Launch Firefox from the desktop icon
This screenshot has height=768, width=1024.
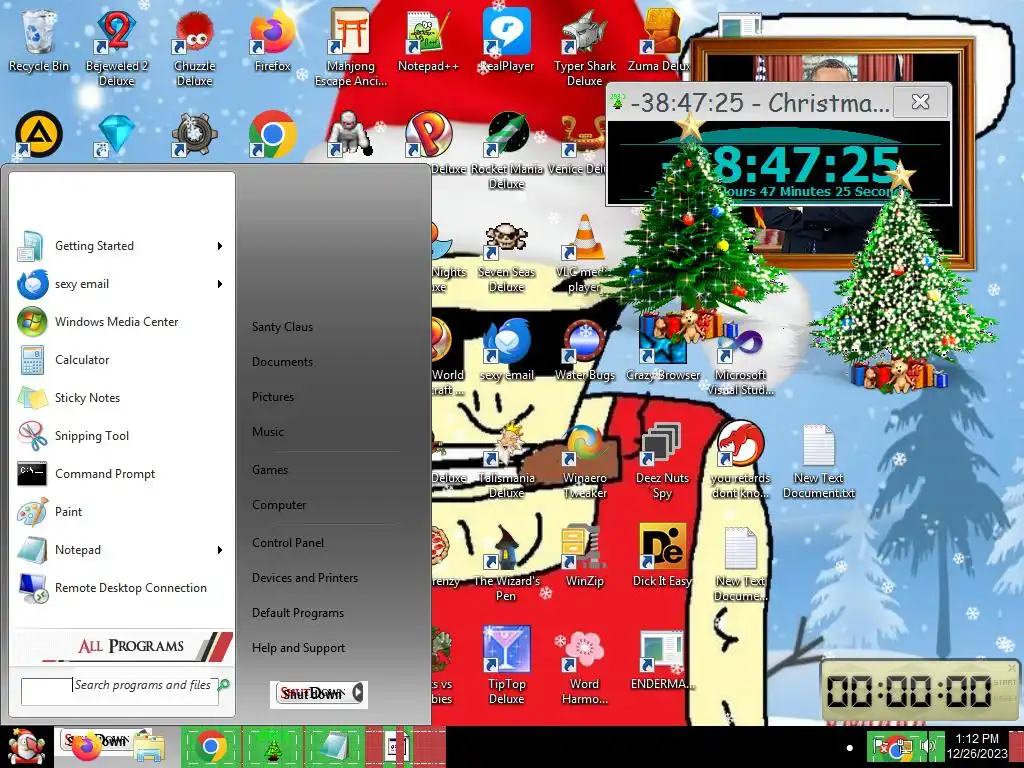tap(272, 42)
